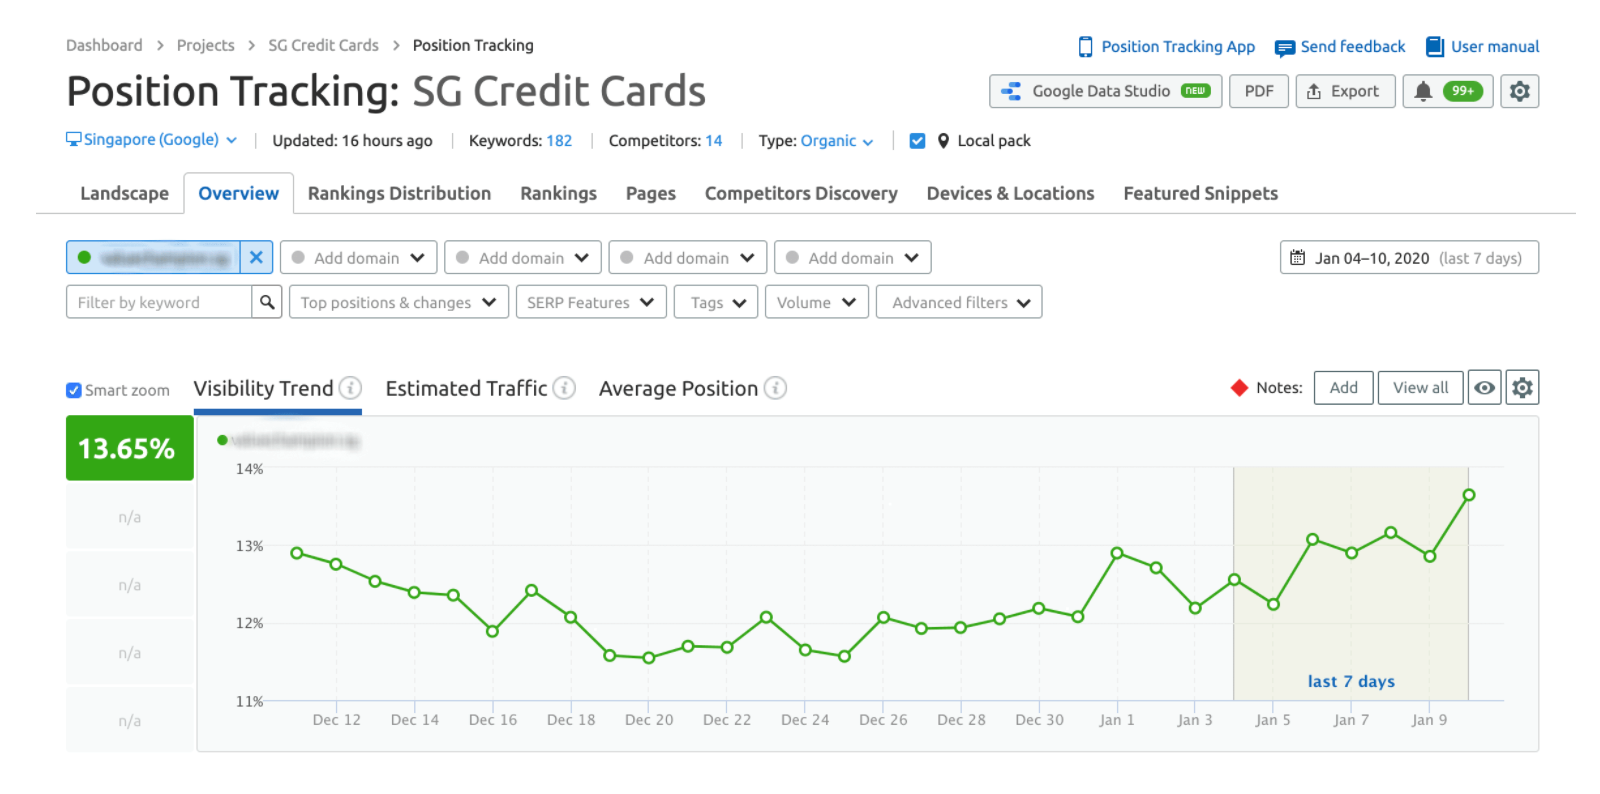Expand the Advanced filters dropdown
1600x794 pixels.
click(959, 302)
